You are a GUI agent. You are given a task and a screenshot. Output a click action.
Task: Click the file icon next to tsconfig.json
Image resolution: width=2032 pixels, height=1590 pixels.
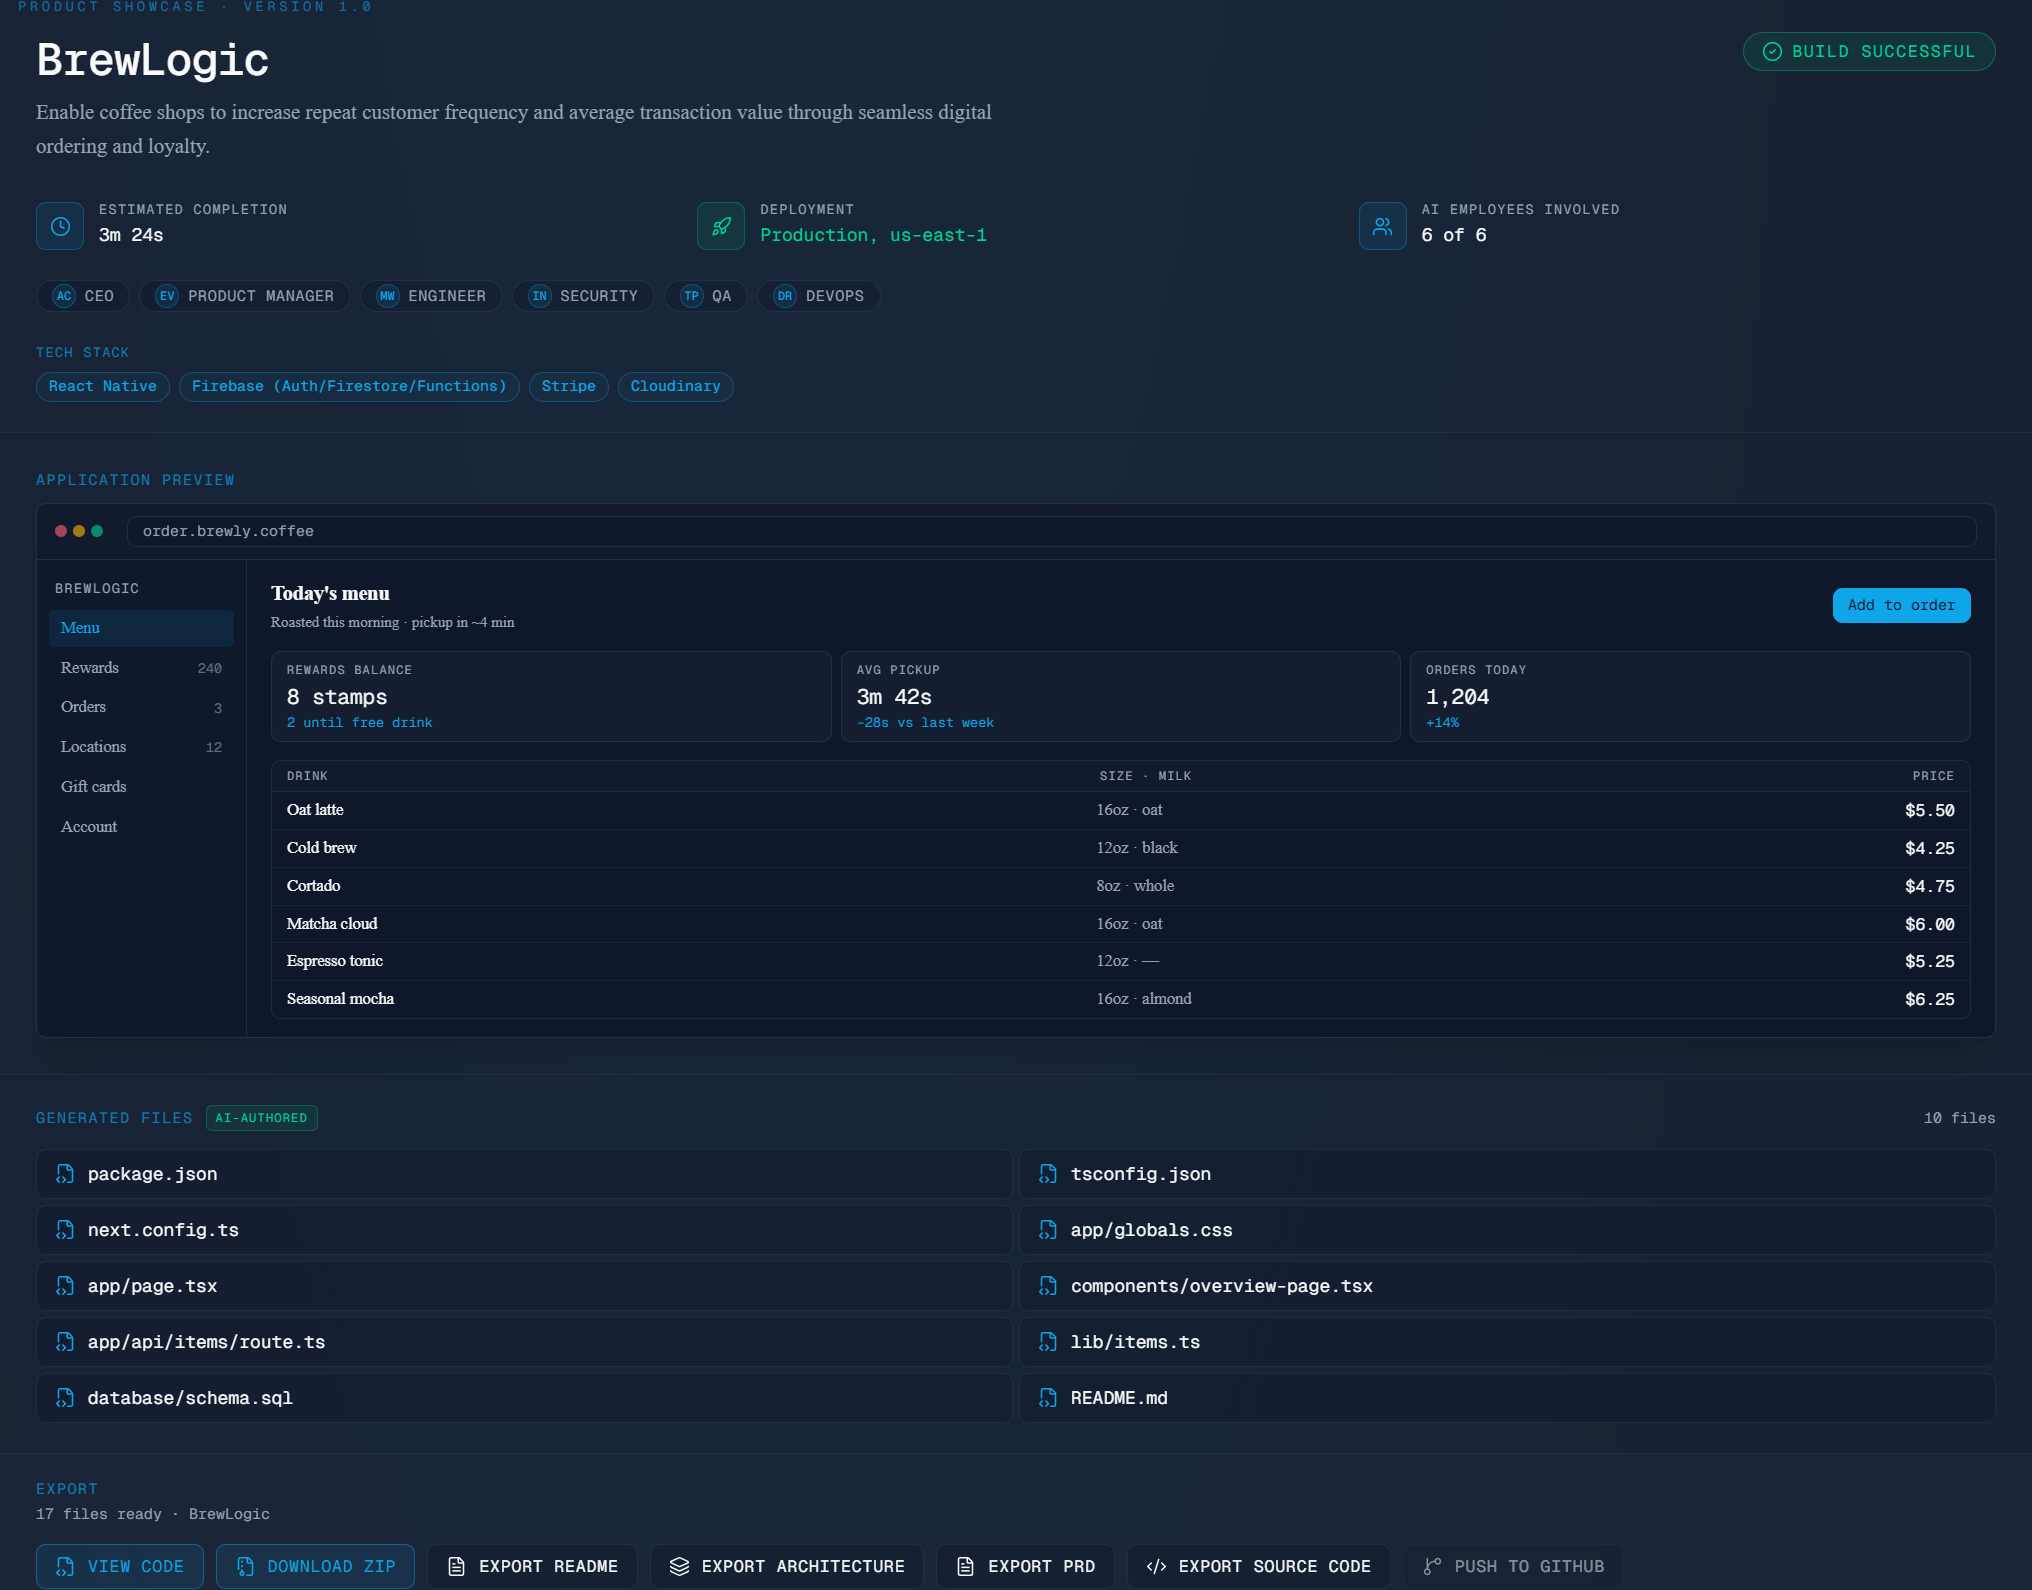tap(1048, 1174)
